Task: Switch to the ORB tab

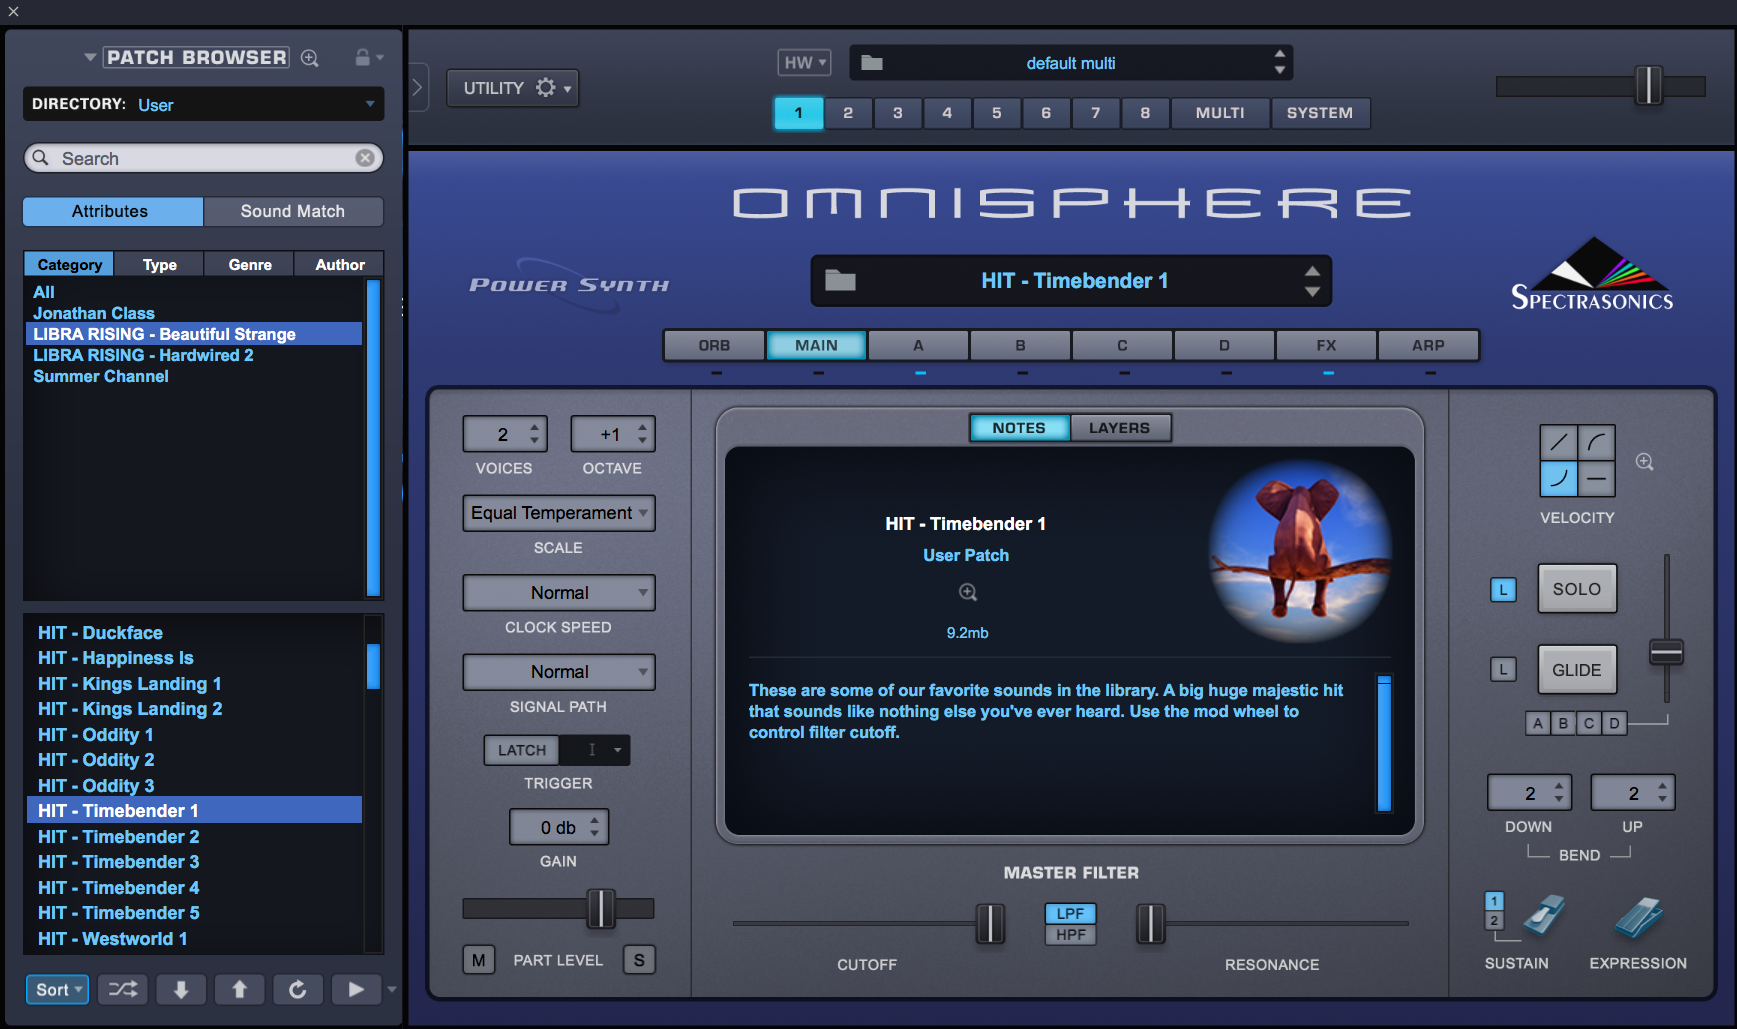Action: click(x=714, y=345)
